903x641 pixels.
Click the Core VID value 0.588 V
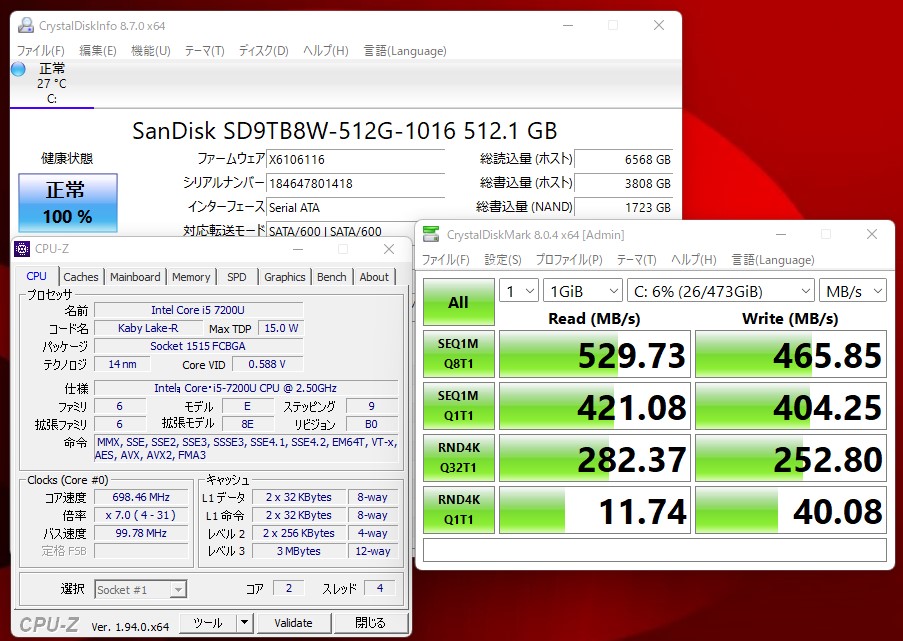click(267, 364)
